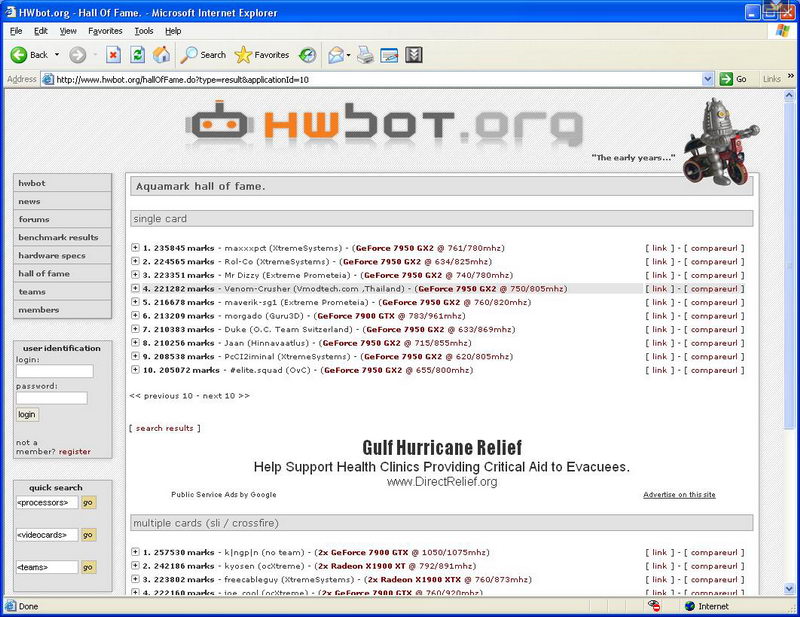Image resolution: width=800 pixels, height=617 pixels.
Task: Focus the password input field
Action: coord(52,398)
